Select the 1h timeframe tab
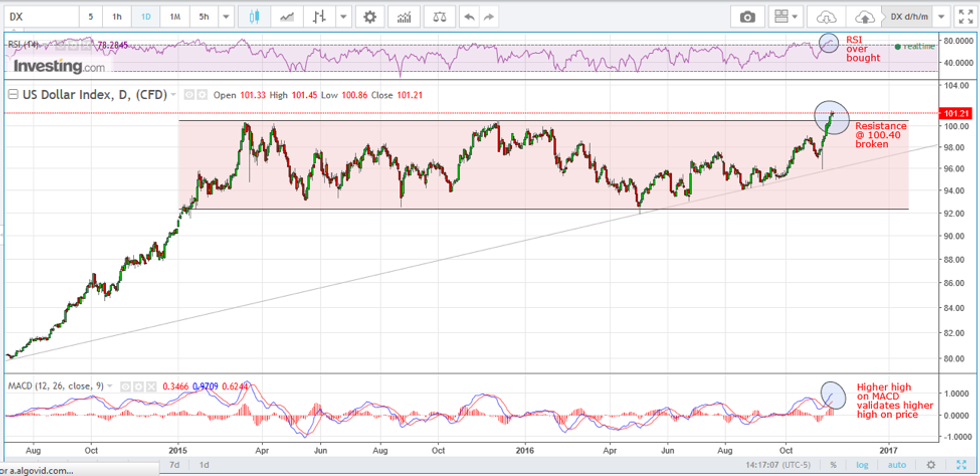The width and height of the screenshot is (980, 476). tap(117, 17)
